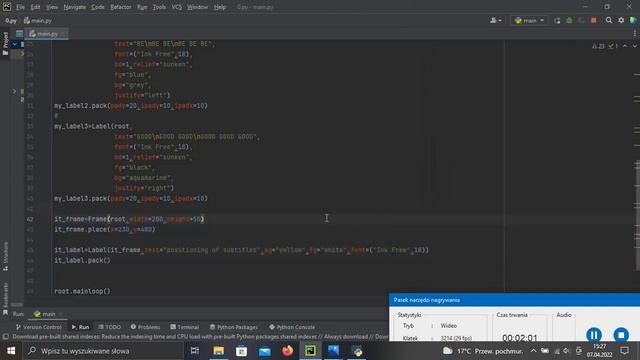Click main.py in the breadcrumb bar

click(38, 20)
